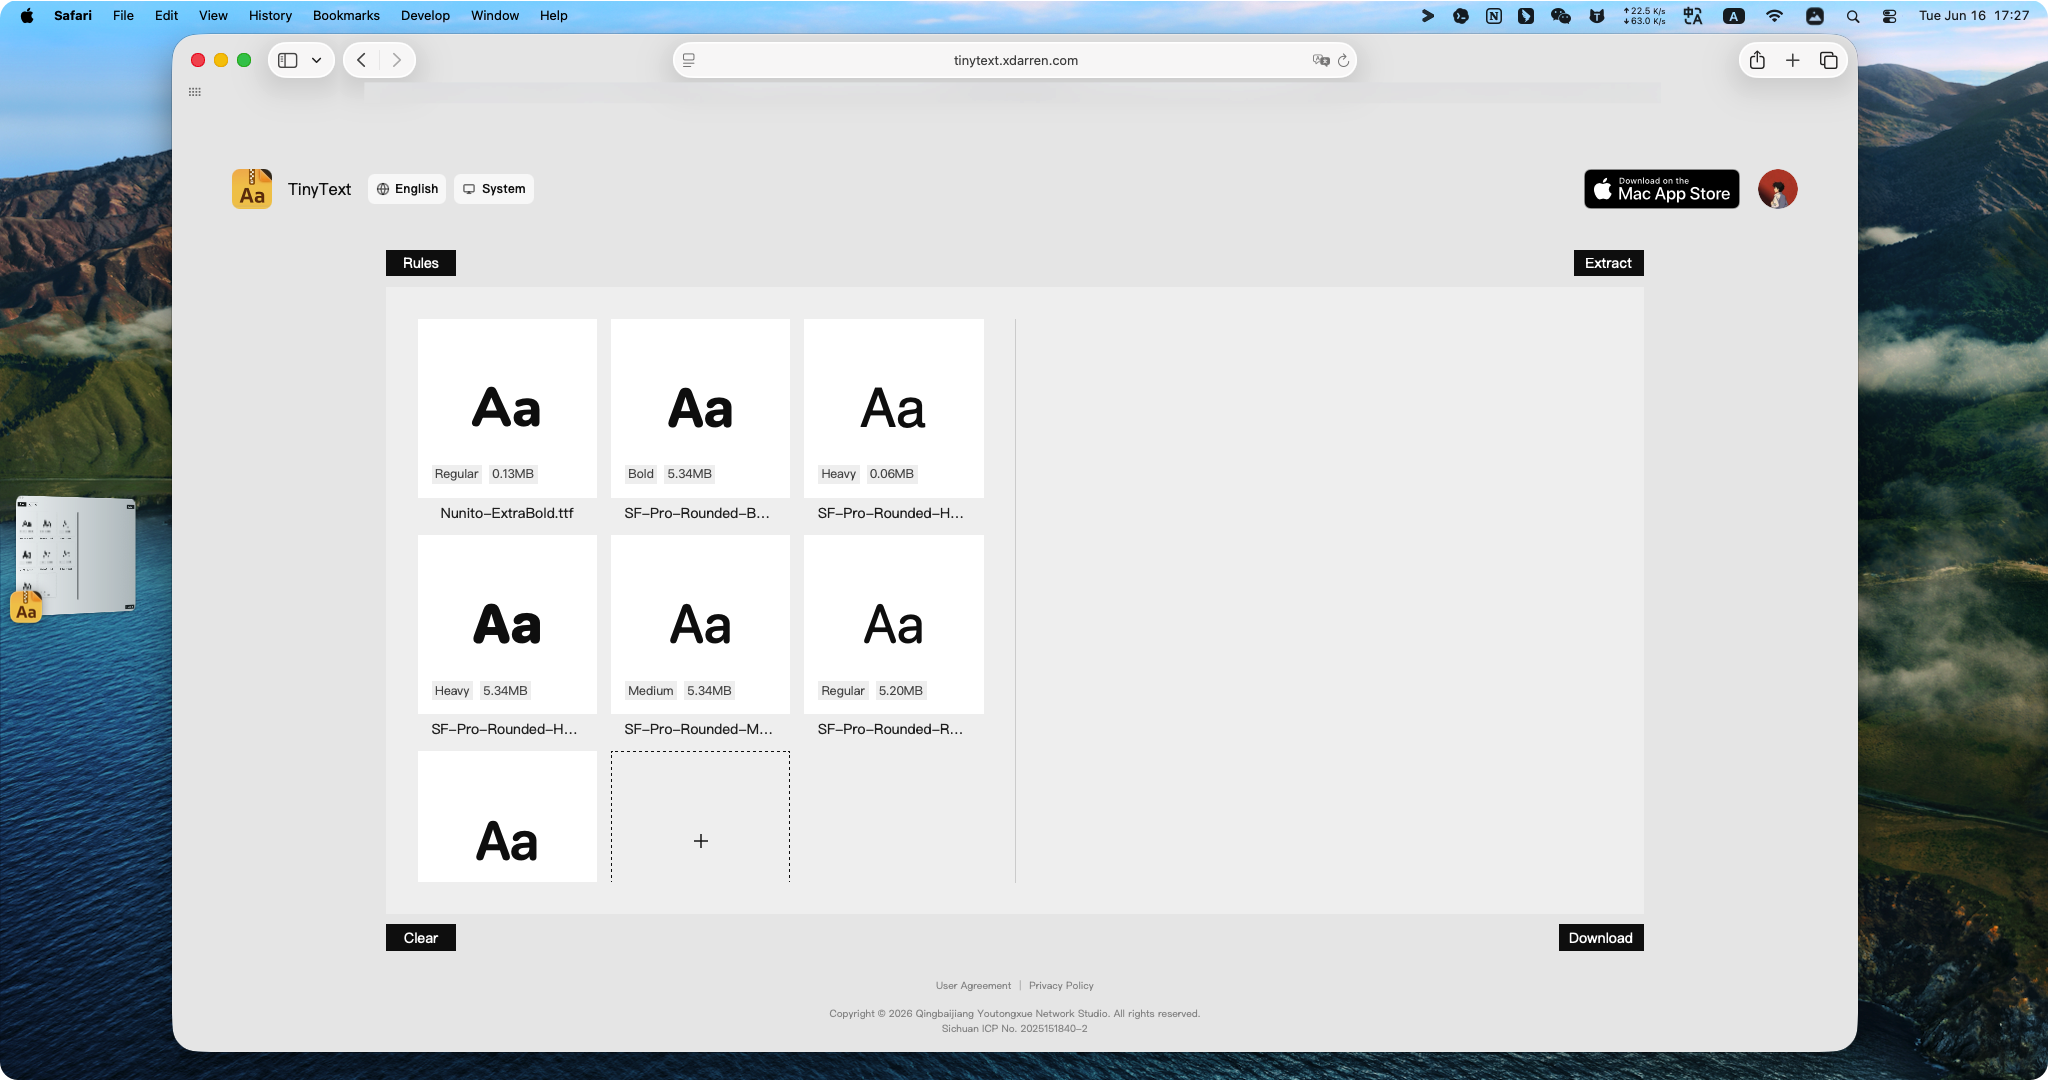Select the SF-Pro-Rounded-B… Bold font card
Viewport: 2048px width, 1080px height.
[700, 408]
